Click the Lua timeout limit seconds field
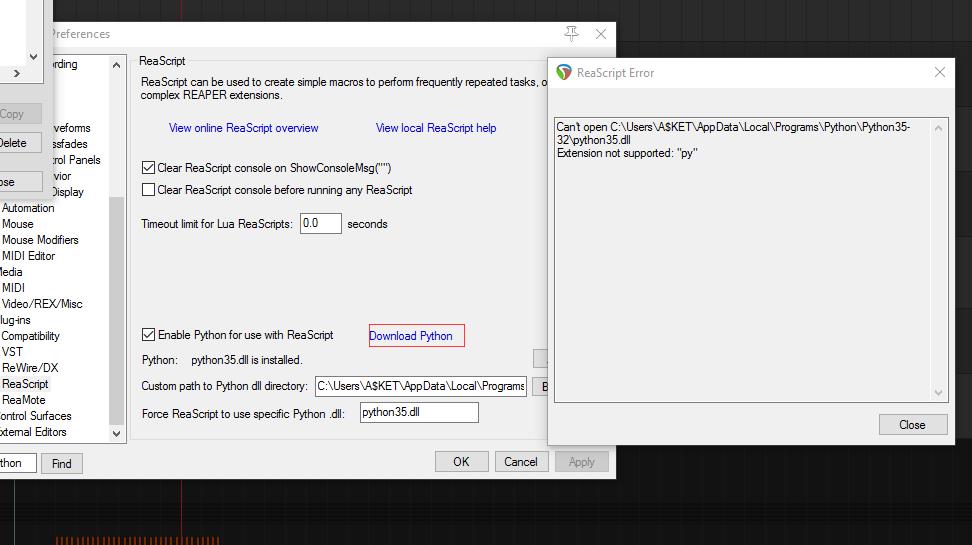Image resolution: width=972 pixels, height=545 pixels. (x=320, y=223)
